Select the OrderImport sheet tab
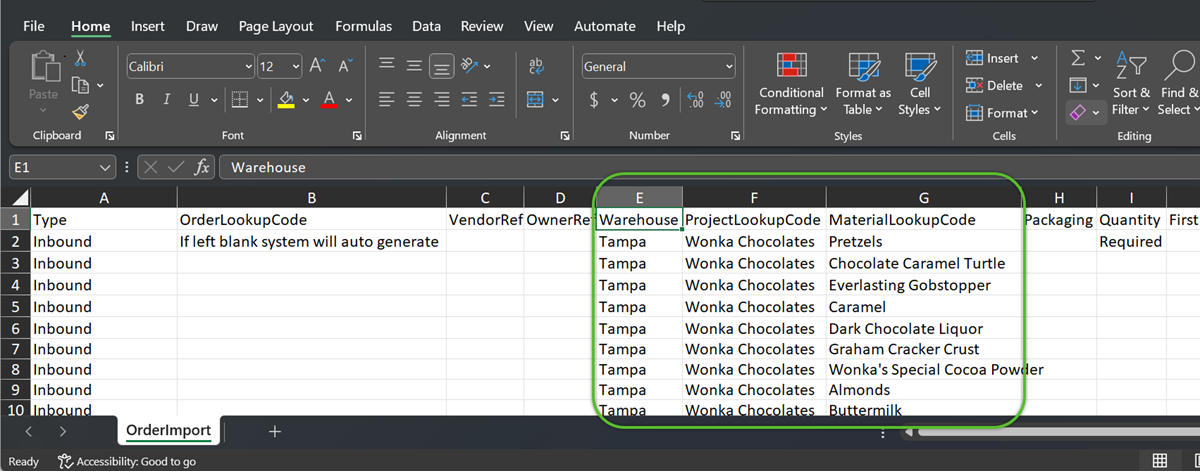 point(169,431)
